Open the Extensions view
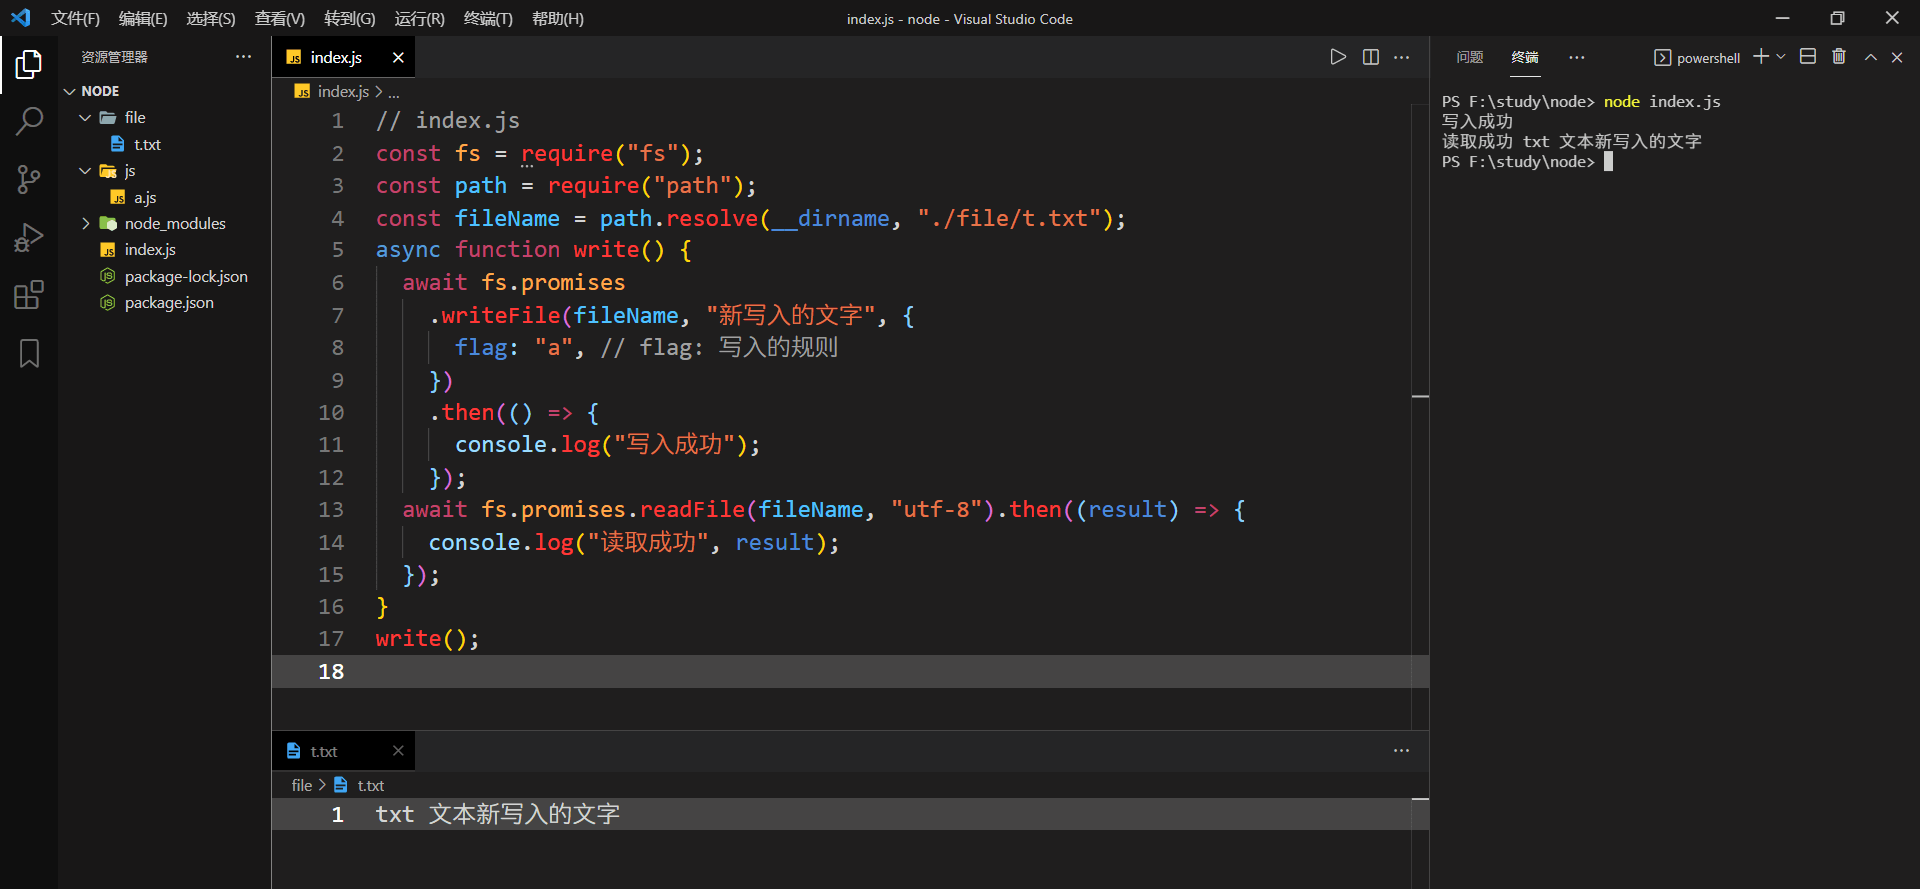 click(x=29, y=295)
